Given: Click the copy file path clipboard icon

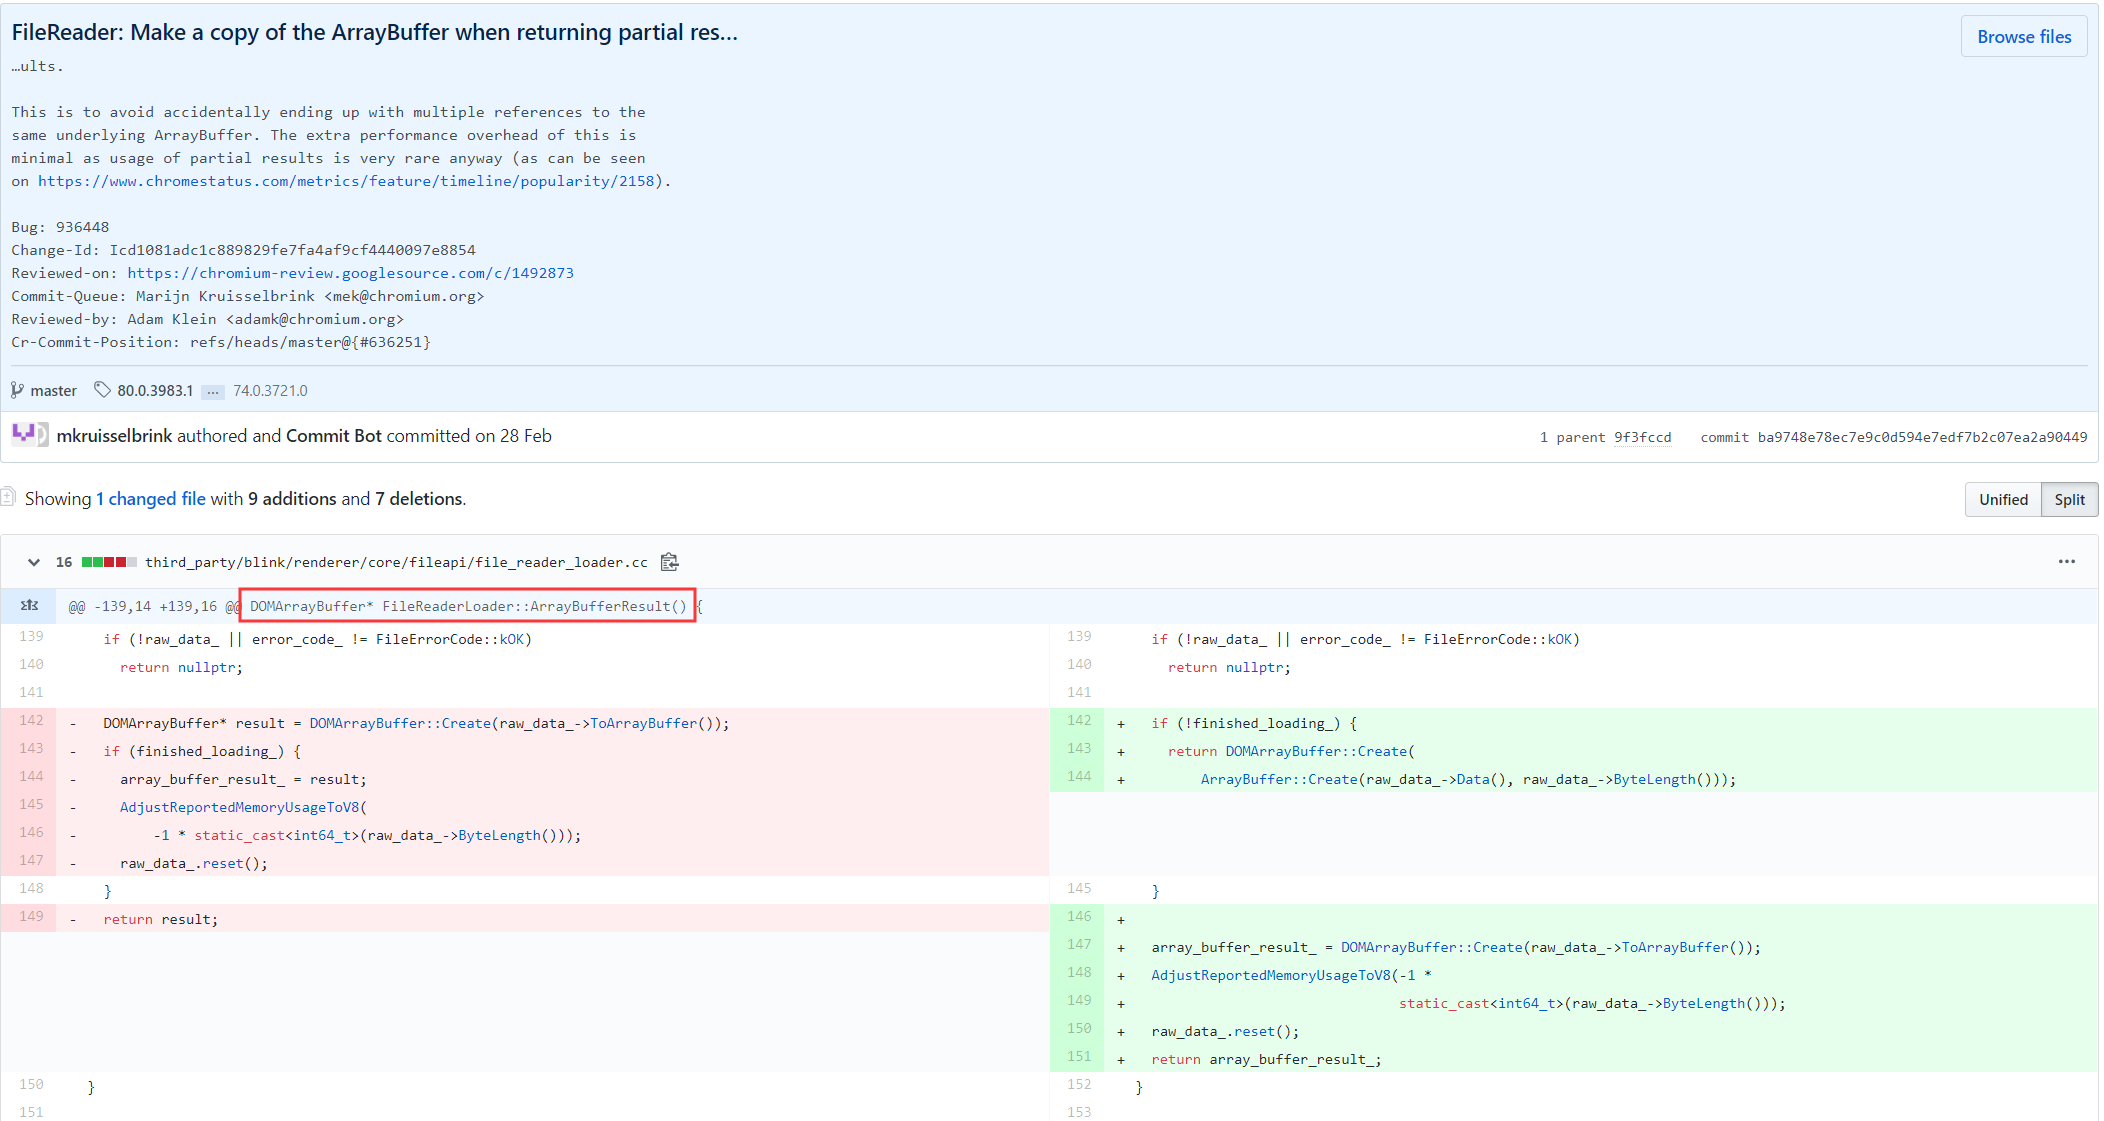Looking at the screenshot, I should click(669, 562).
